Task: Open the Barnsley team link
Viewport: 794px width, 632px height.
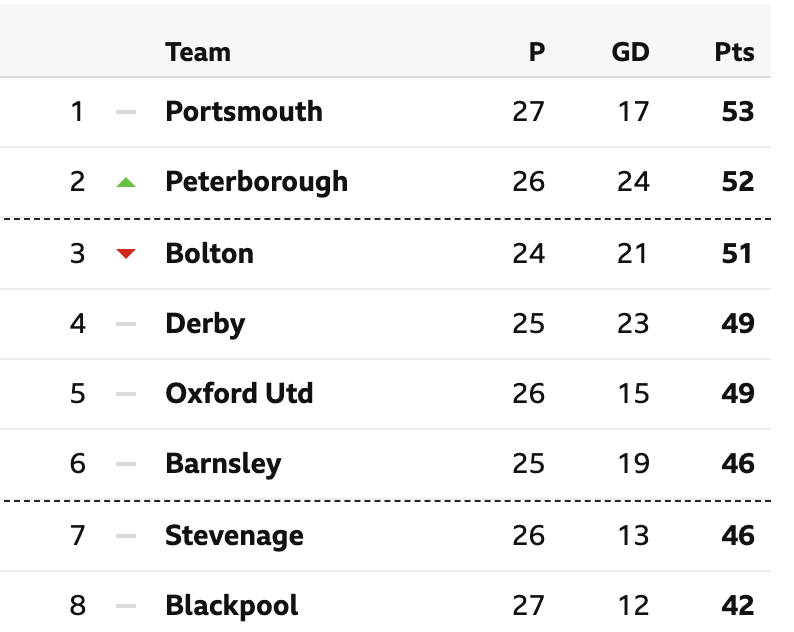Action: (x=223, y=464)
